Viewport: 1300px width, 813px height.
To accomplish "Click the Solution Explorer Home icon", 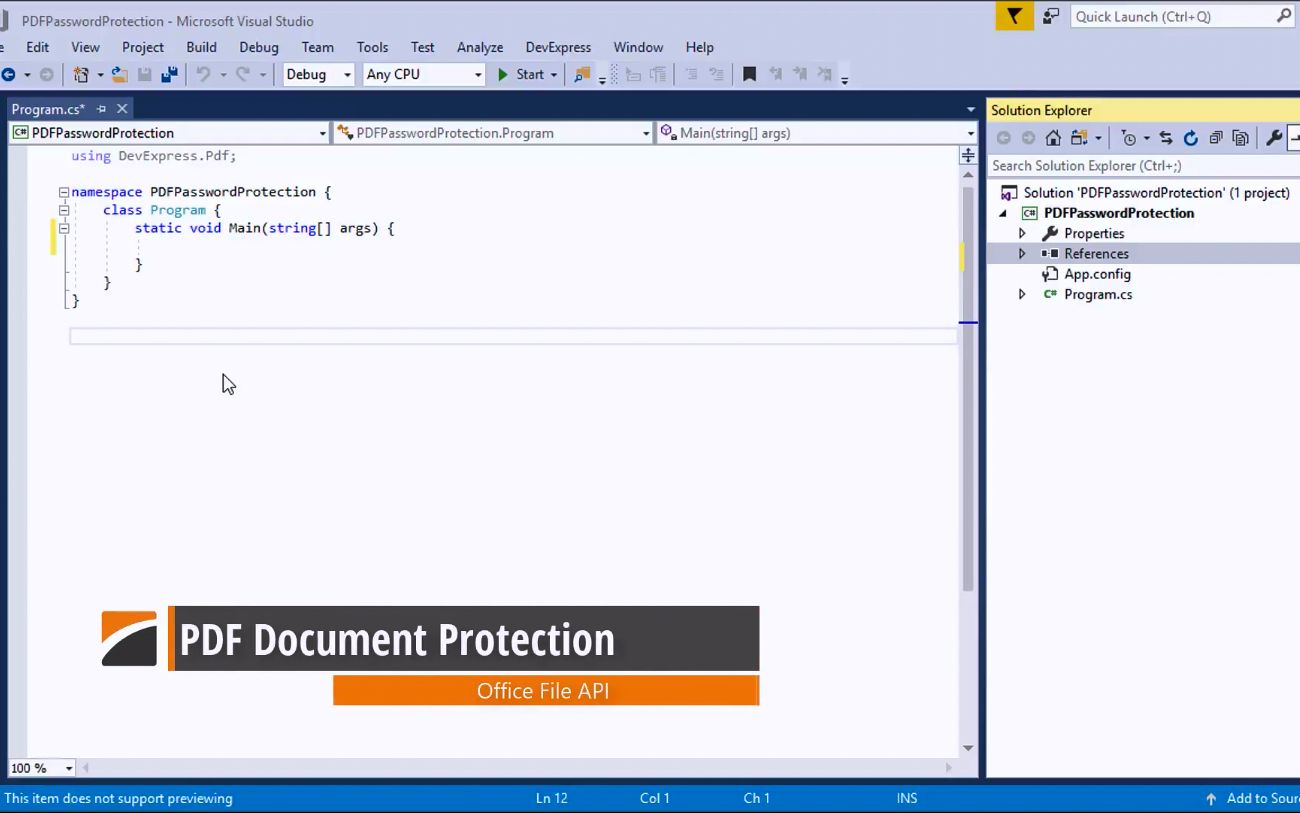I will coord(1053,139).
